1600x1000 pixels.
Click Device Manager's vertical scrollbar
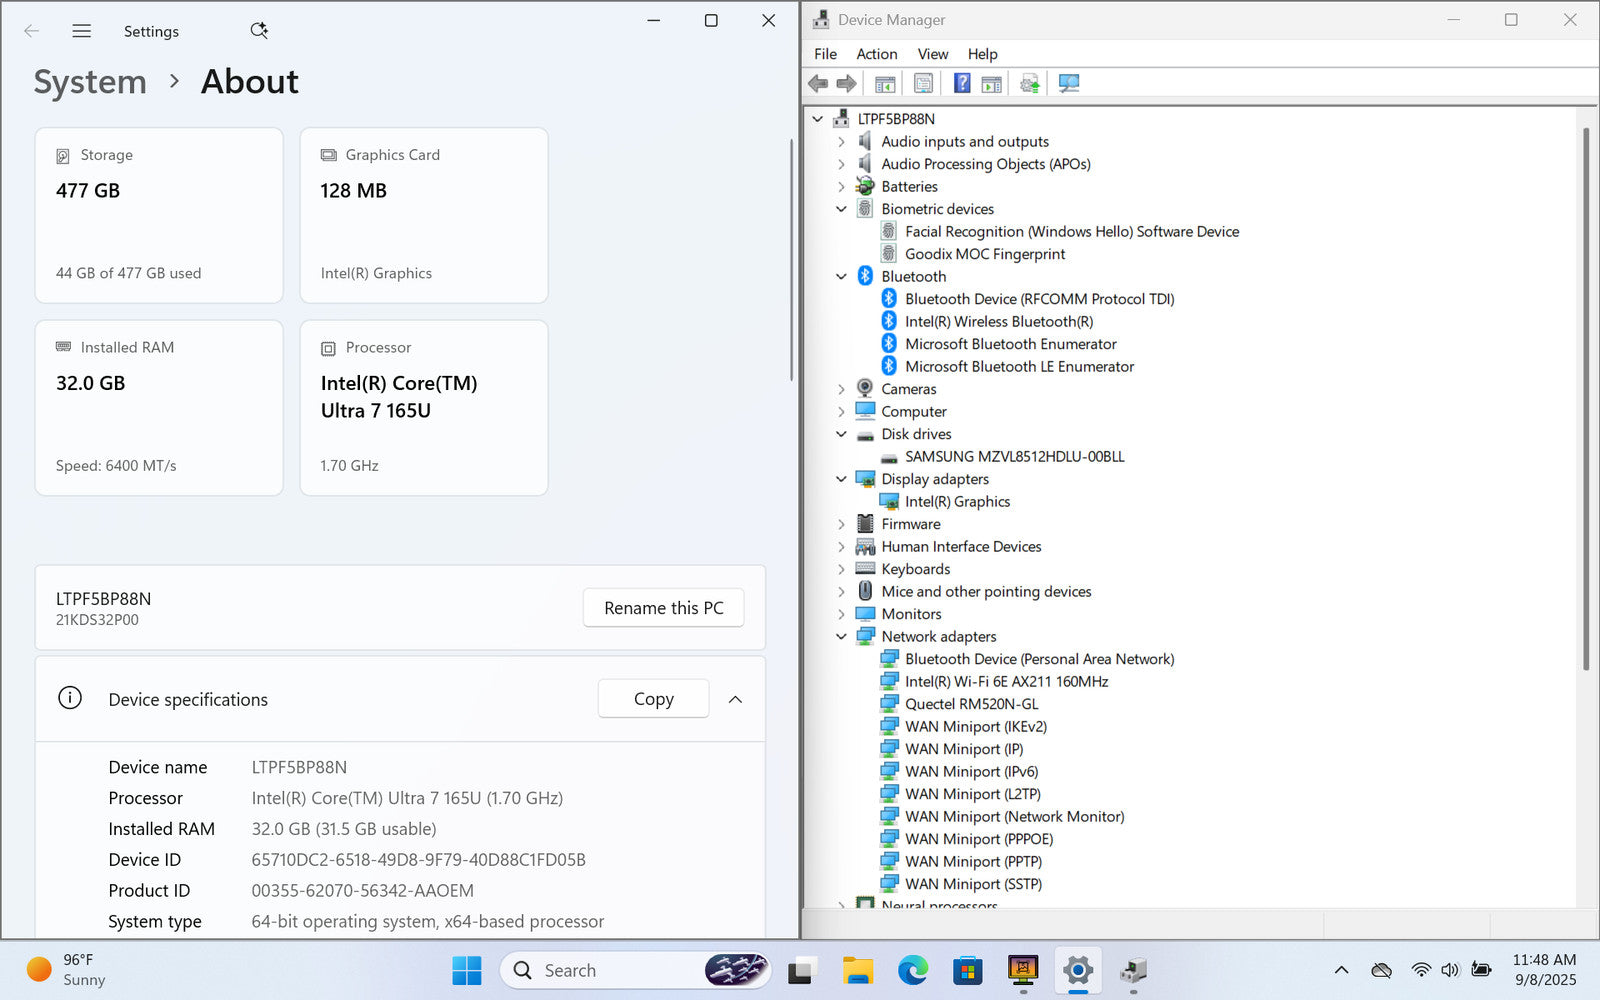pyautogui.click(x=1586, y=400)
